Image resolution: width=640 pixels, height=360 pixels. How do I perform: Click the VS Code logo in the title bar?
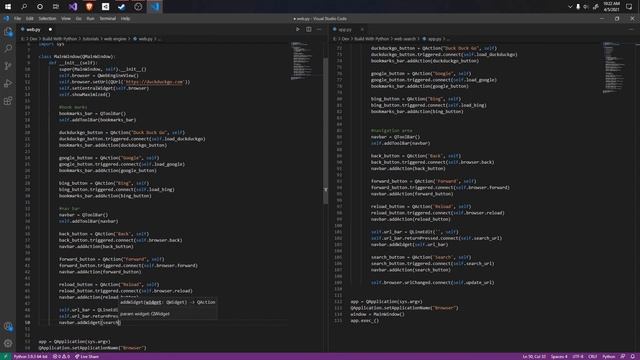point(6,18)
